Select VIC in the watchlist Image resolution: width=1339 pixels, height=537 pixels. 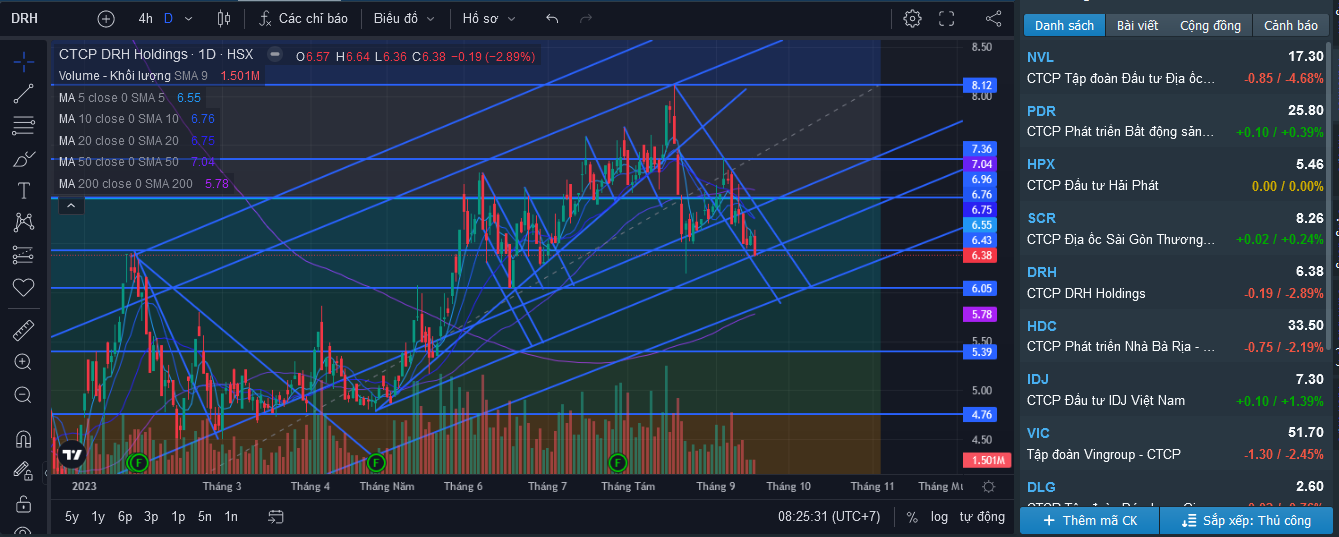(x=1176, y=443)
